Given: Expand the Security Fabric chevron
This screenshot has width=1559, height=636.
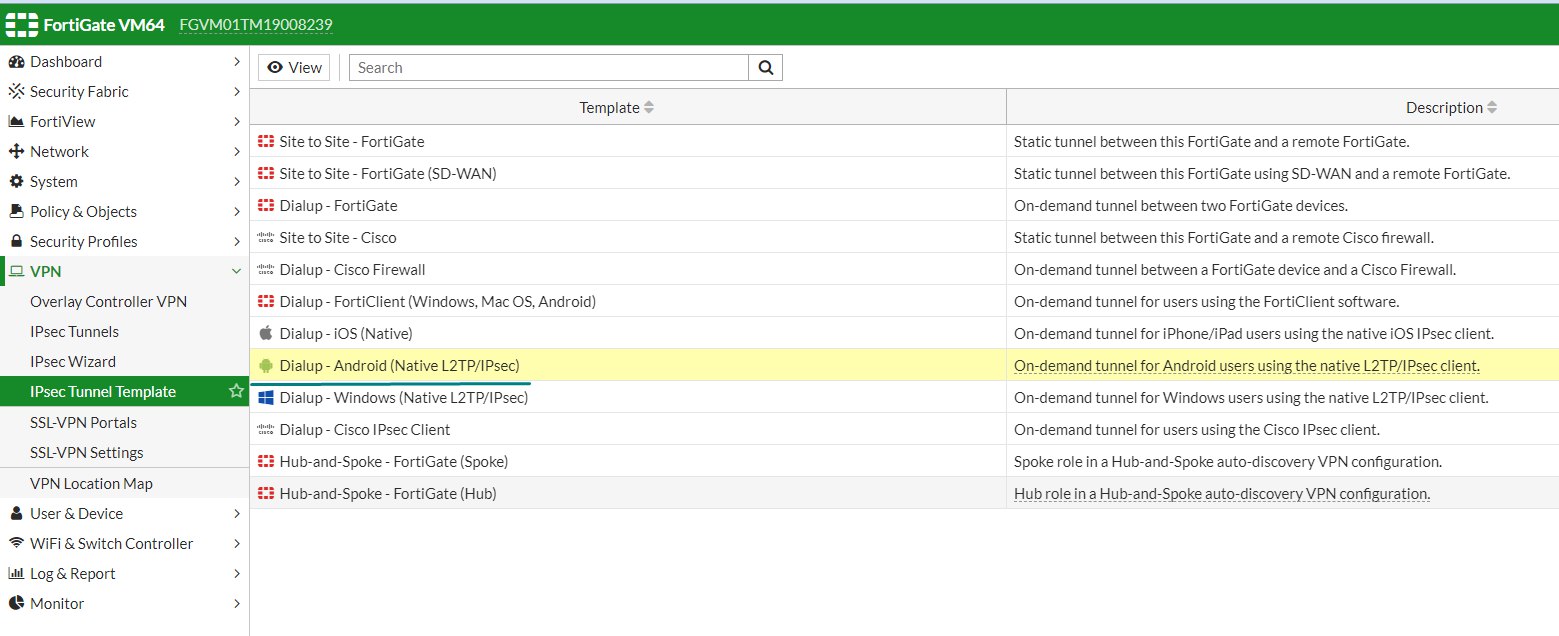Looking at the screenshot, I should click(x=237, y=92).
